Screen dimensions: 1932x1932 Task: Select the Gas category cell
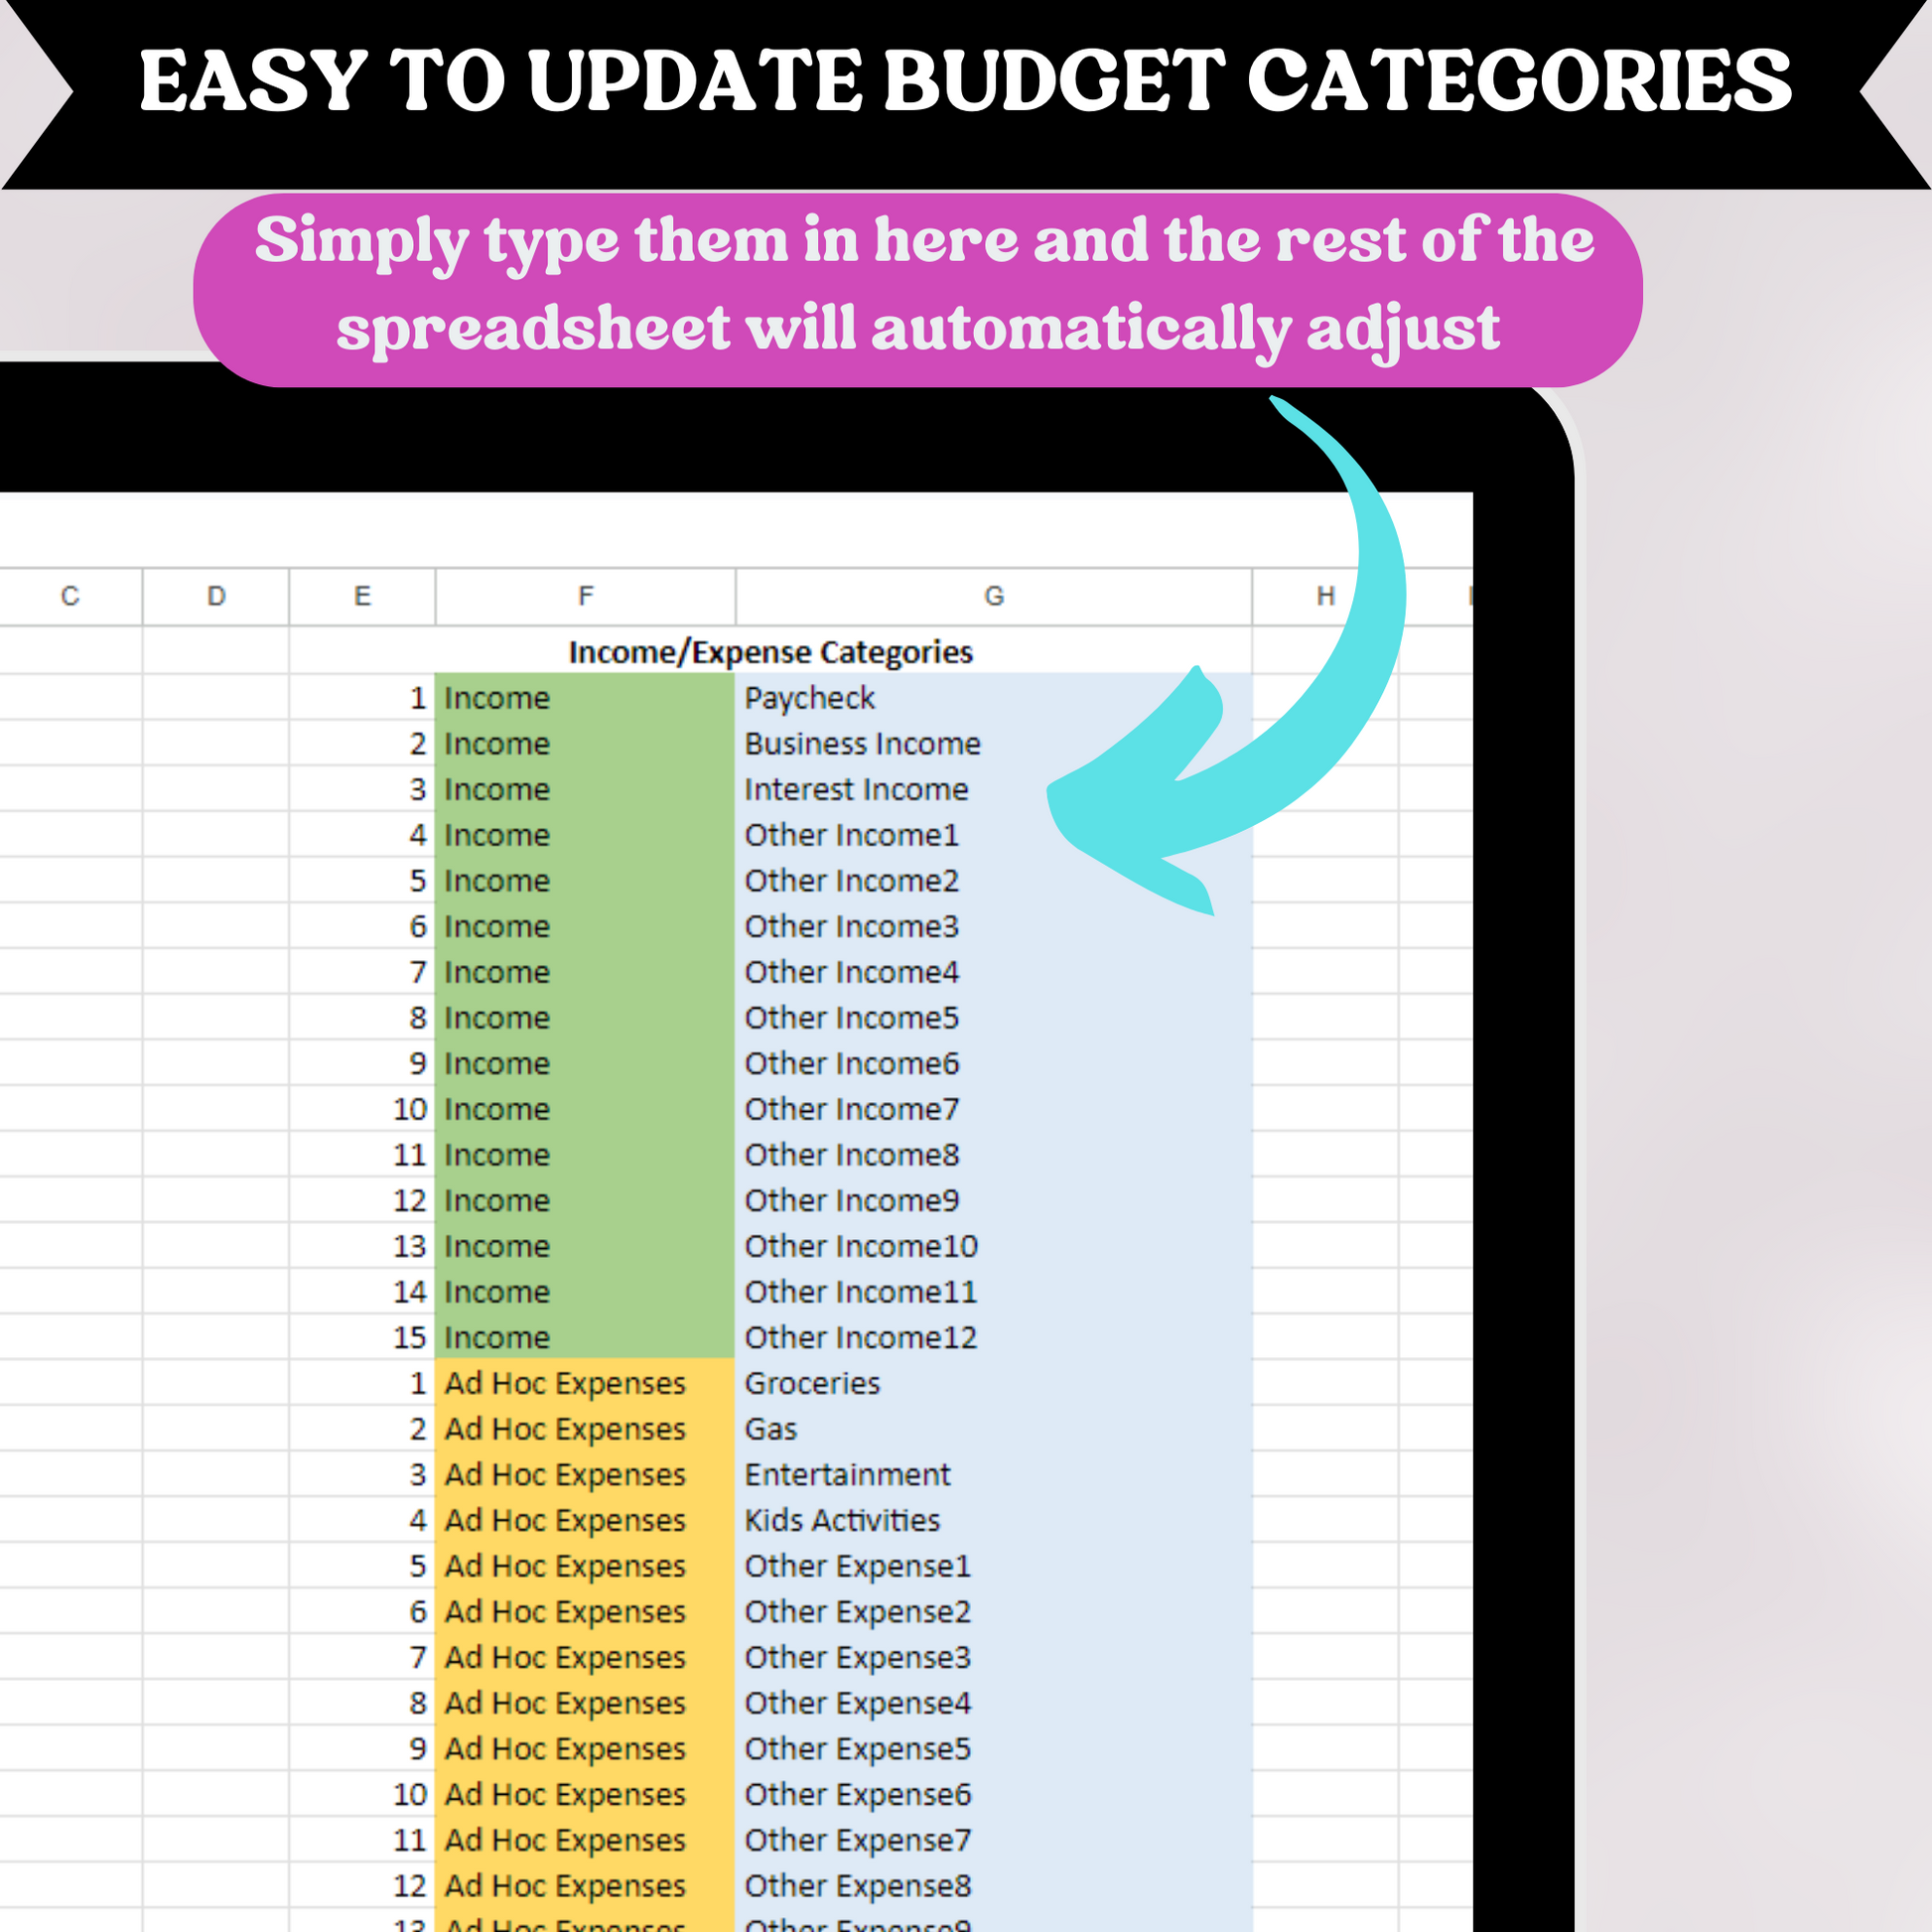[x=993, y=1428]
